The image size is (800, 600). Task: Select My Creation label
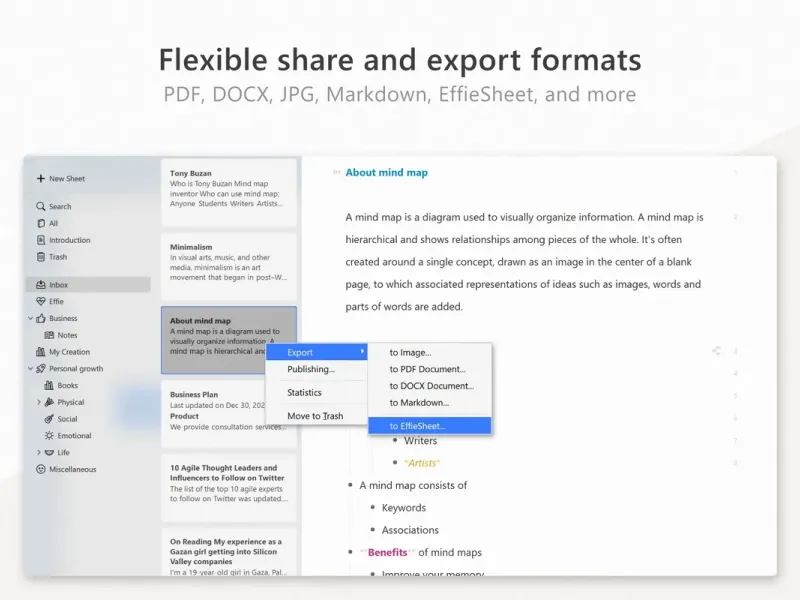(x=69, y=352)
